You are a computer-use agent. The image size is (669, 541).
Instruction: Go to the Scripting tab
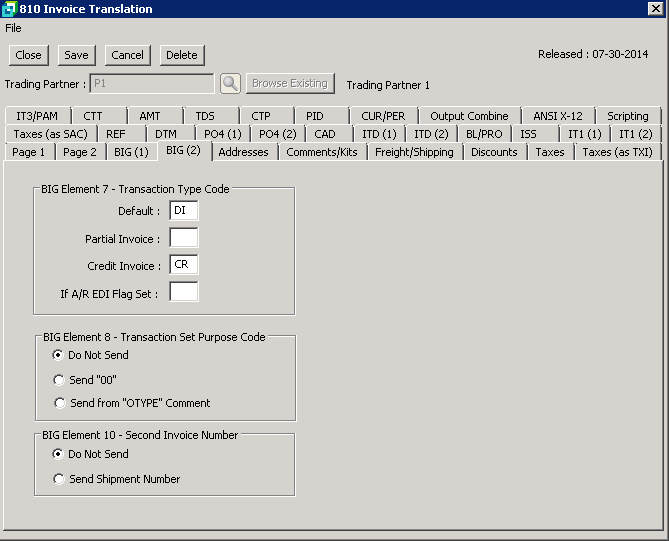[x=627, y=116]
